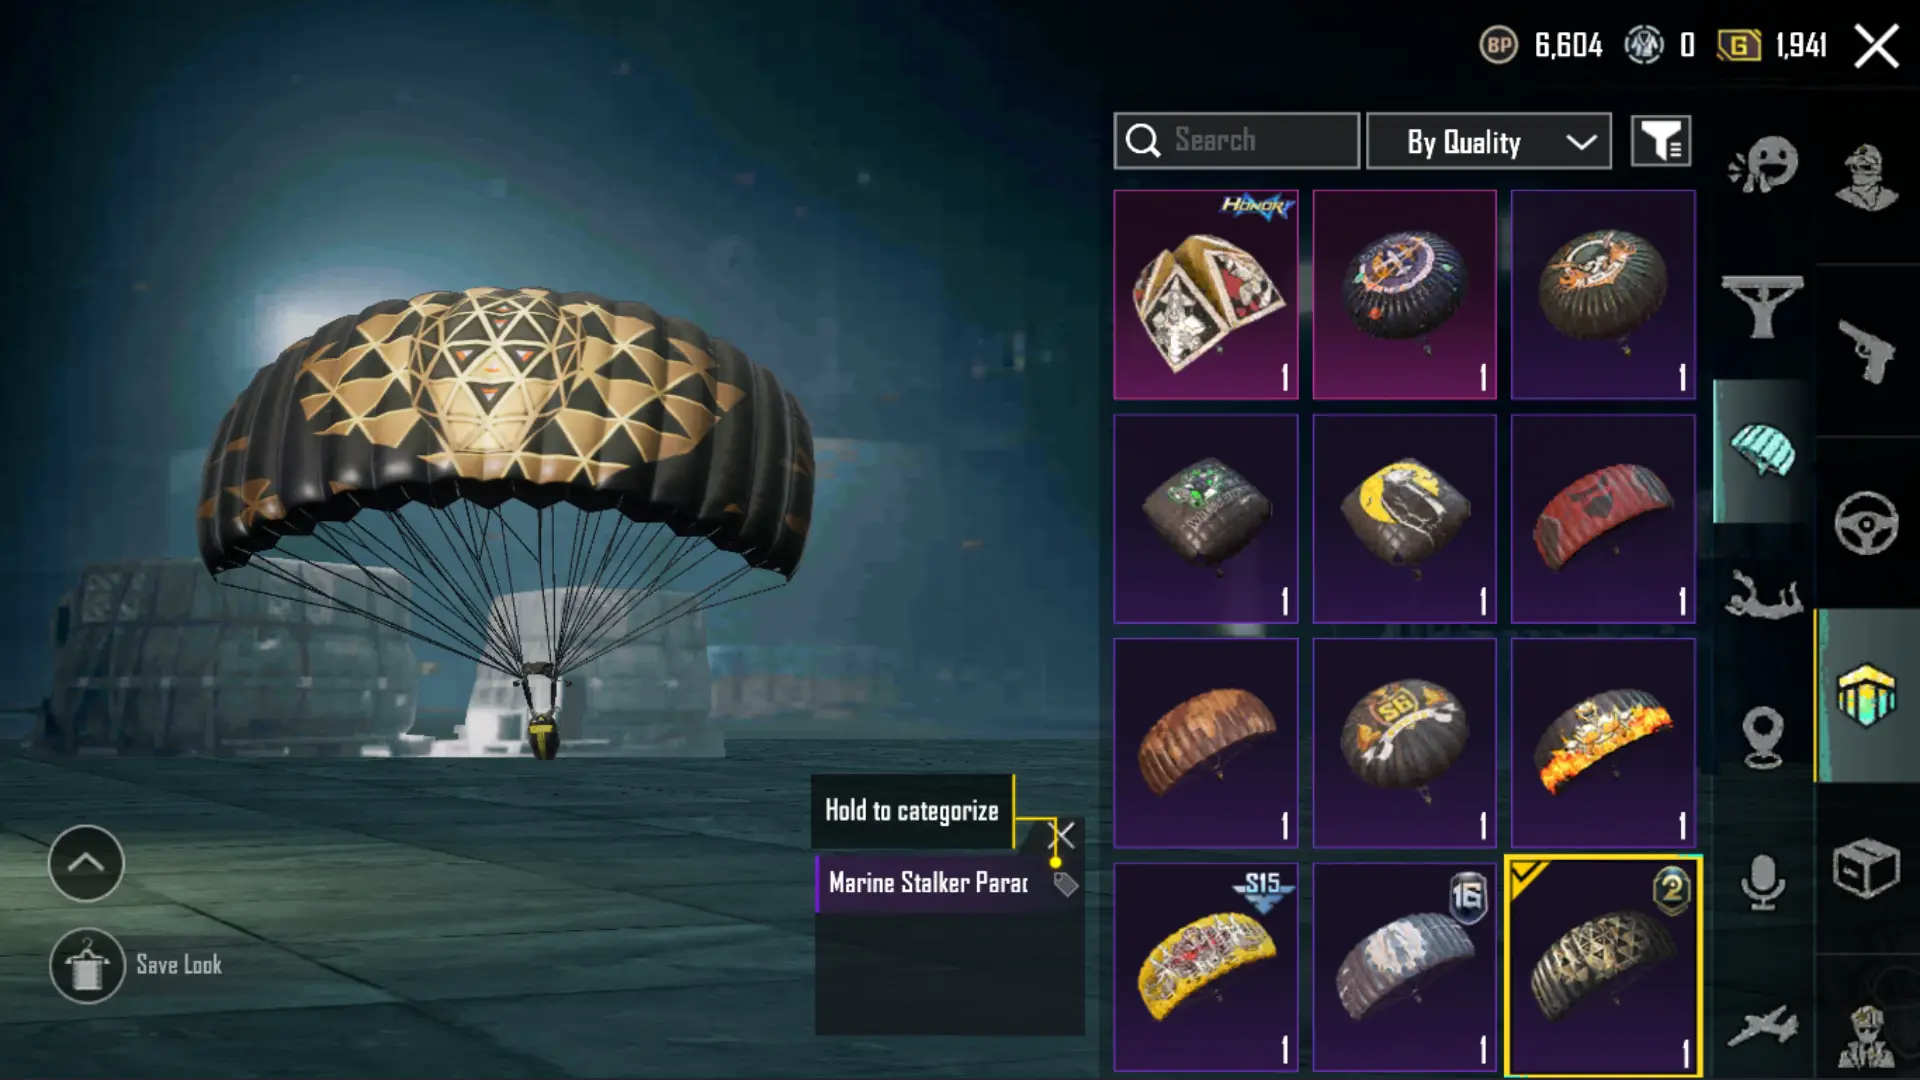The image size is (1920, 1080).
Task: Open the microphone voice pack category
Action: click(1762, 882)
